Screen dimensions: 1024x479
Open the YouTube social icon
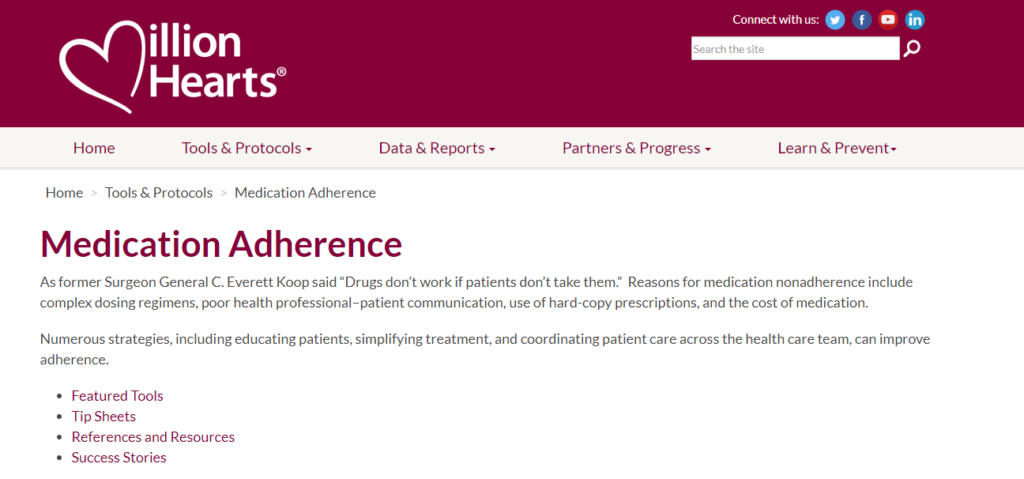(x=888, y=20)
